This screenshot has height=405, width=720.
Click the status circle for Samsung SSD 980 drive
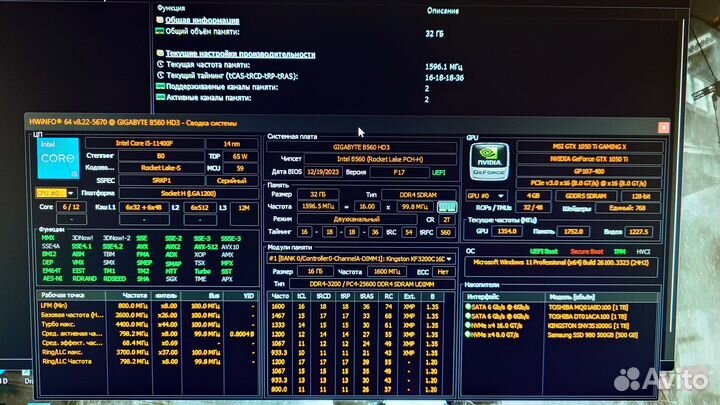tap(468, 334)
